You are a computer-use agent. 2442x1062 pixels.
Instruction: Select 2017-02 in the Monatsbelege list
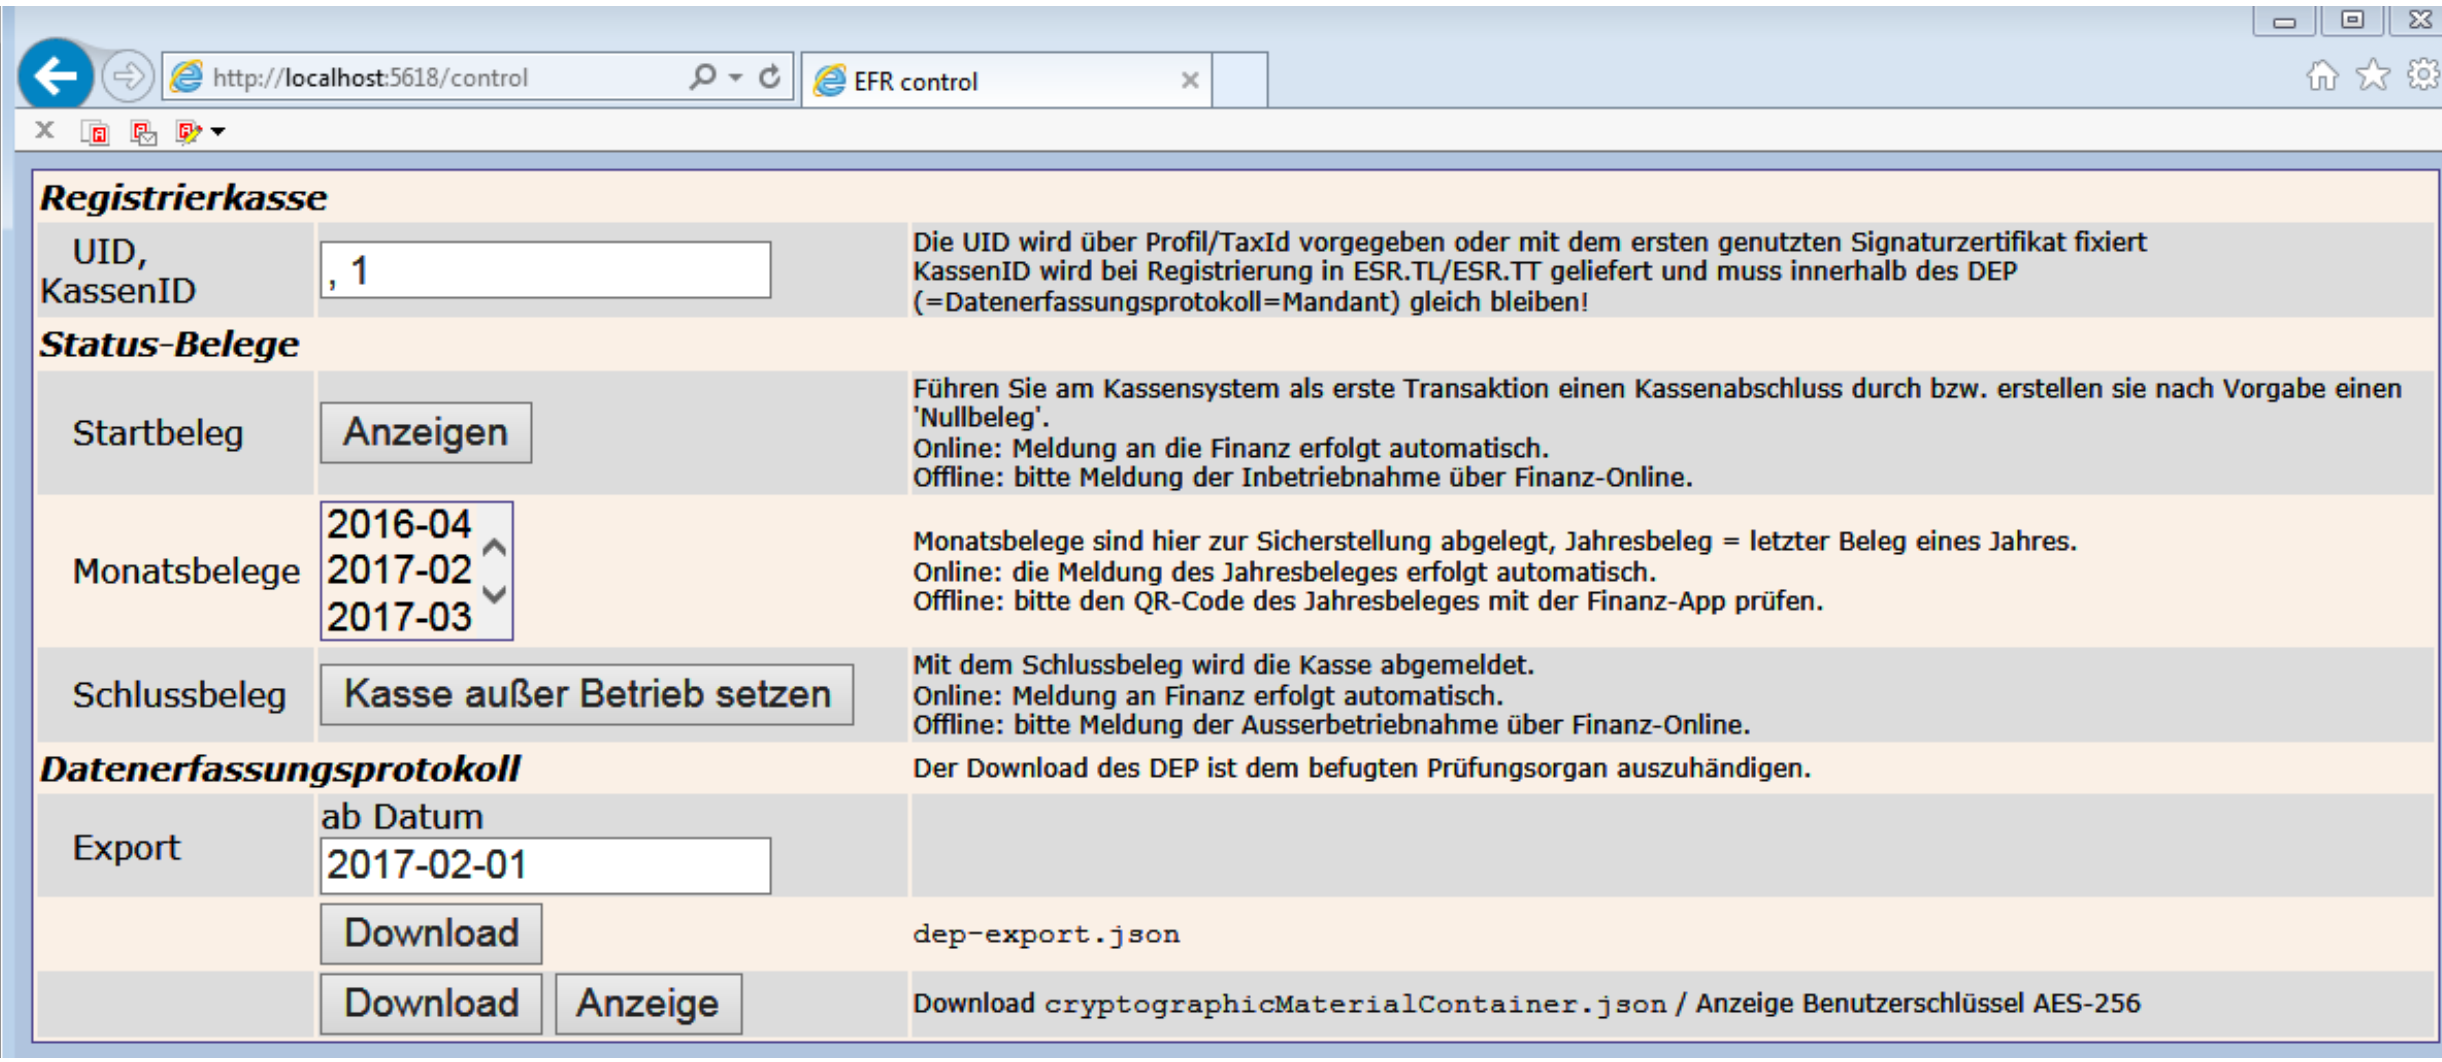coord(399,570)
